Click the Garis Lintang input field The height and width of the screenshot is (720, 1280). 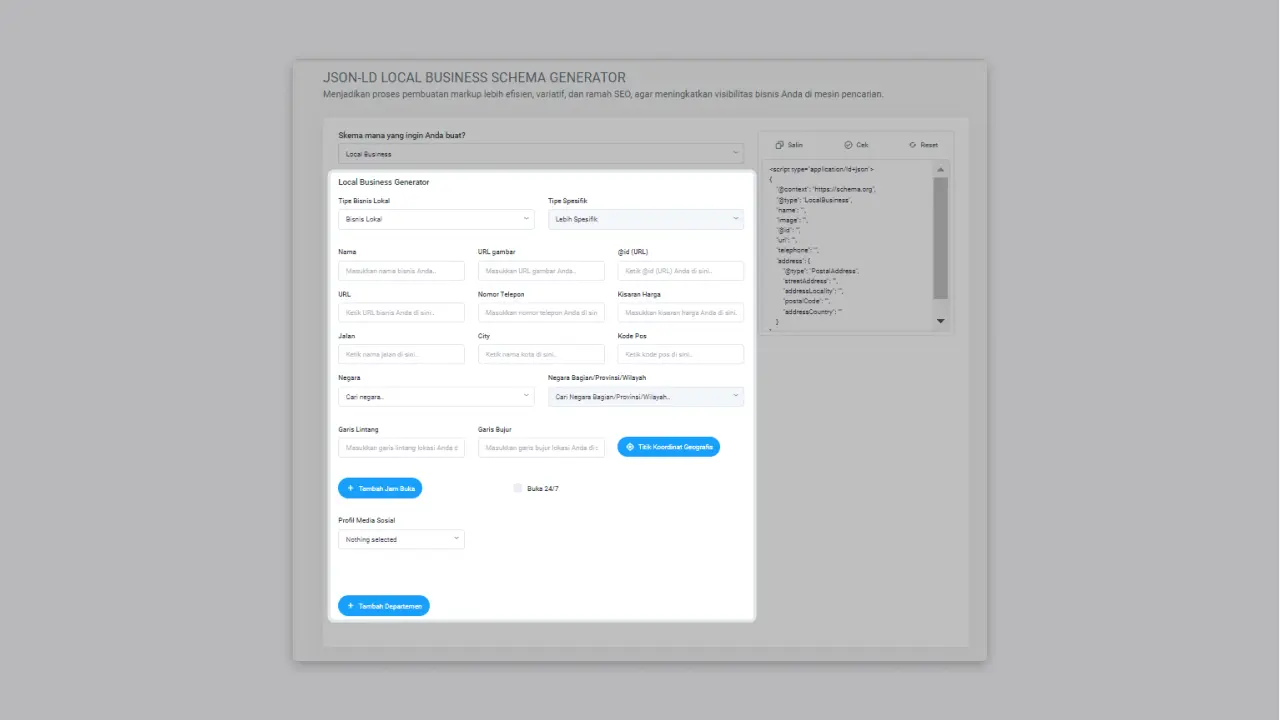click(400, 447)
